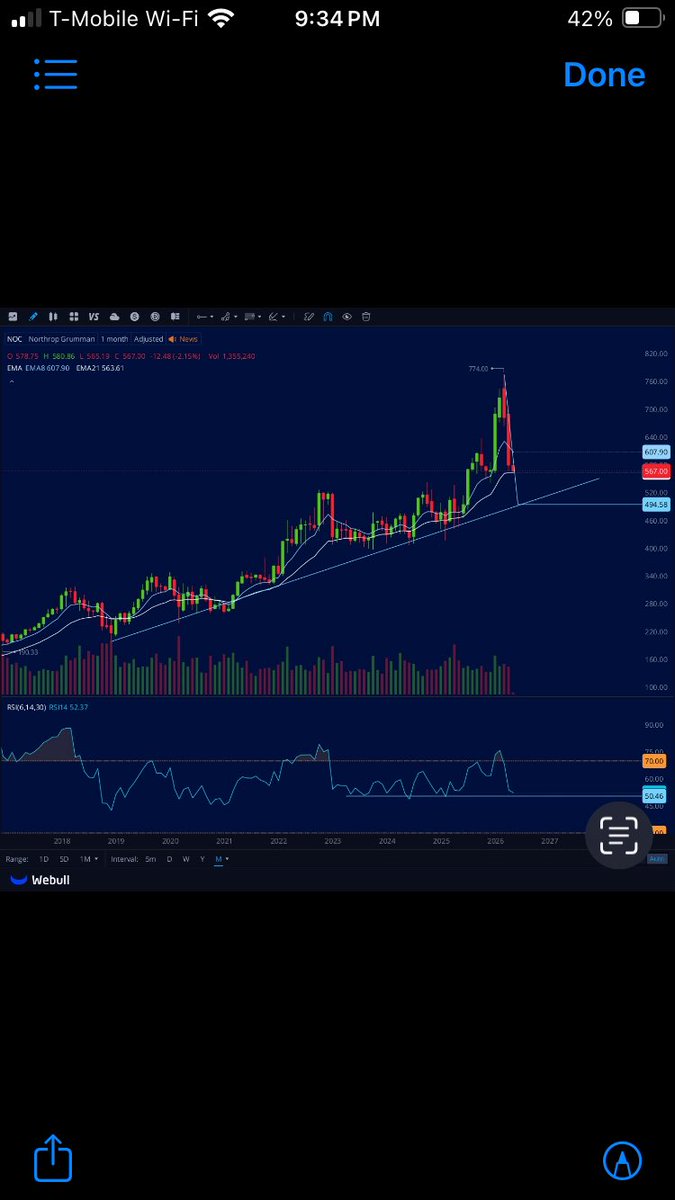Image resolution: width=675 pixels, height=1200 pixels.
Task: Click the 50.46 RSI line value tag
Action: click(656, 796)
